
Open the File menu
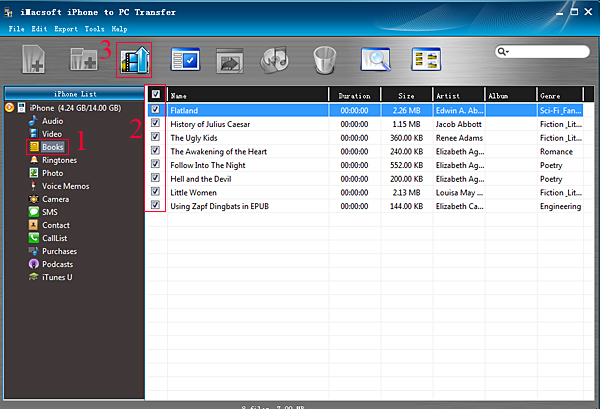point(16,29)
